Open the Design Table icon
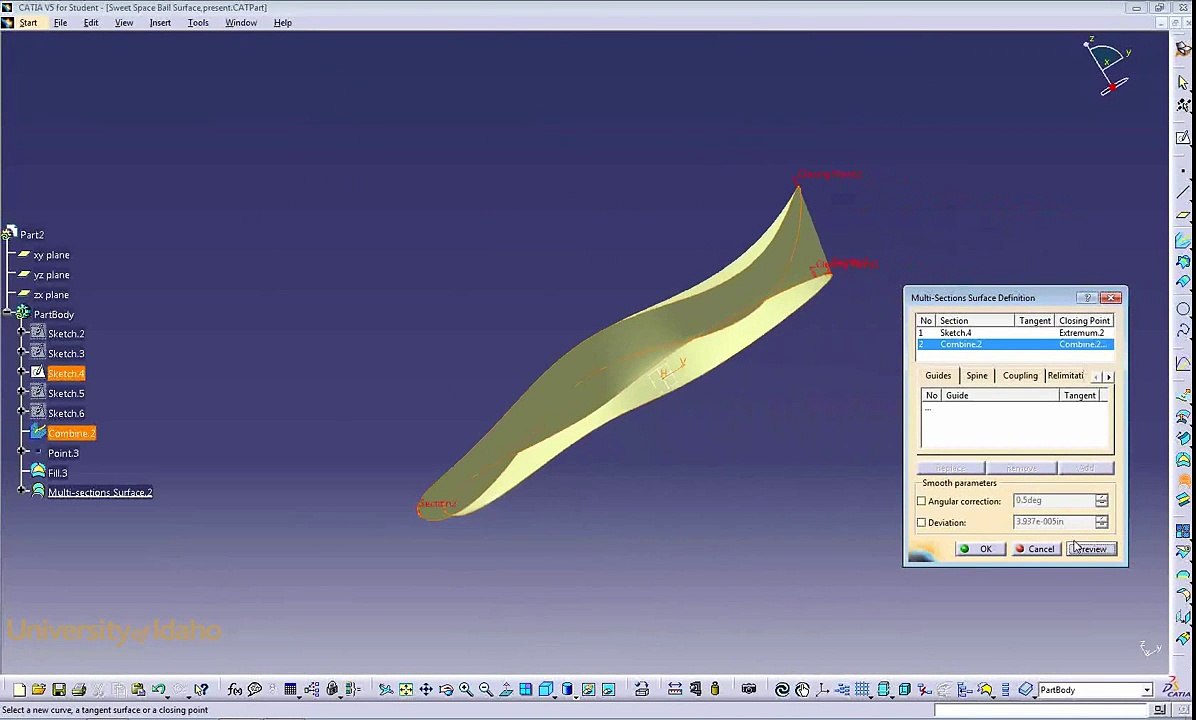The height and width of the screenshot is (720, 1196). [x=291, y=689]
